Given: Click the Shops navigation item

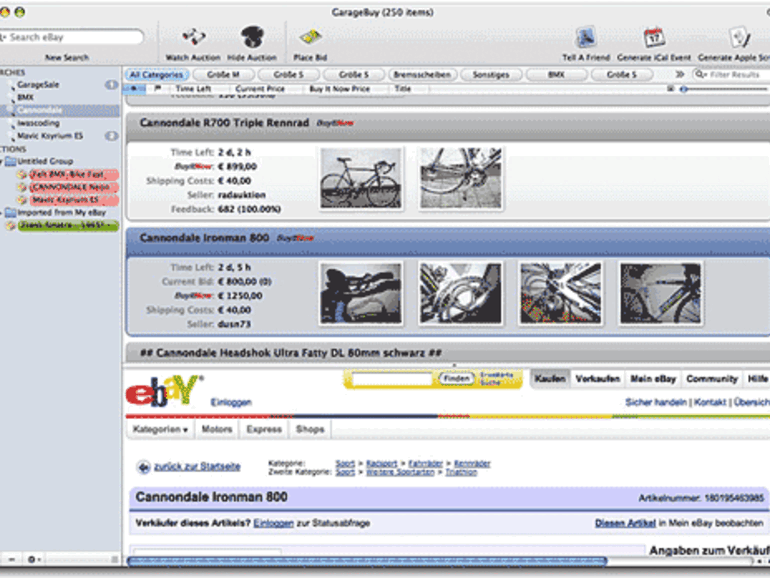Looking at the screenshot, I should pos(310,429).
